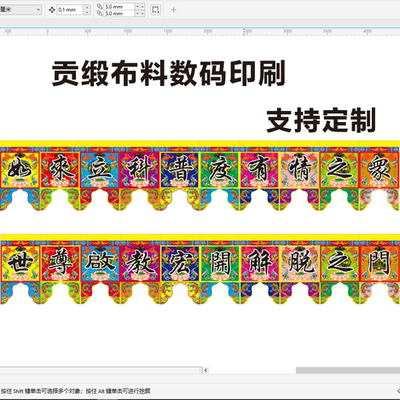Focus the 0.1 mm nudge distance field
This screenshot has height=400, width=400.
point(69,10)
